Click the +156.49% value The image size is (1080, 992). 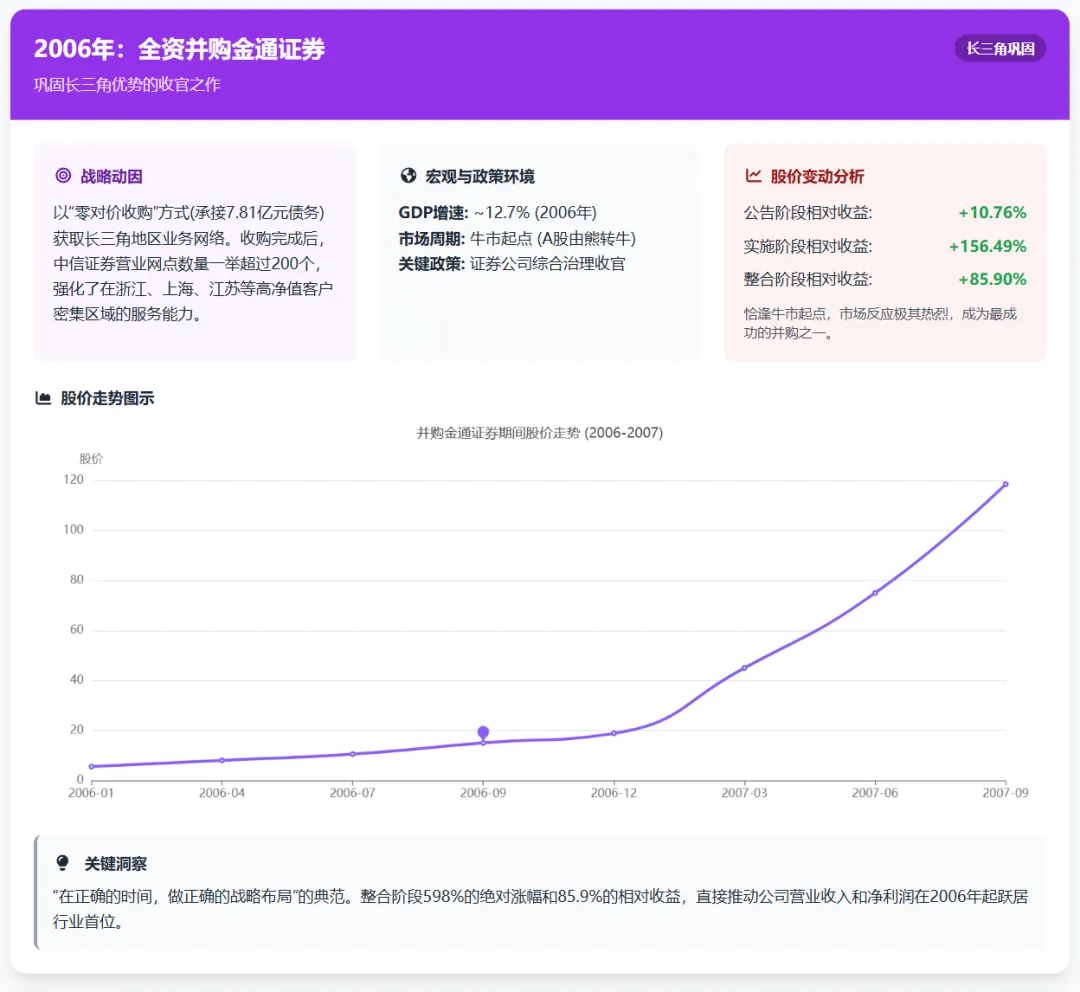click(987, 246)
